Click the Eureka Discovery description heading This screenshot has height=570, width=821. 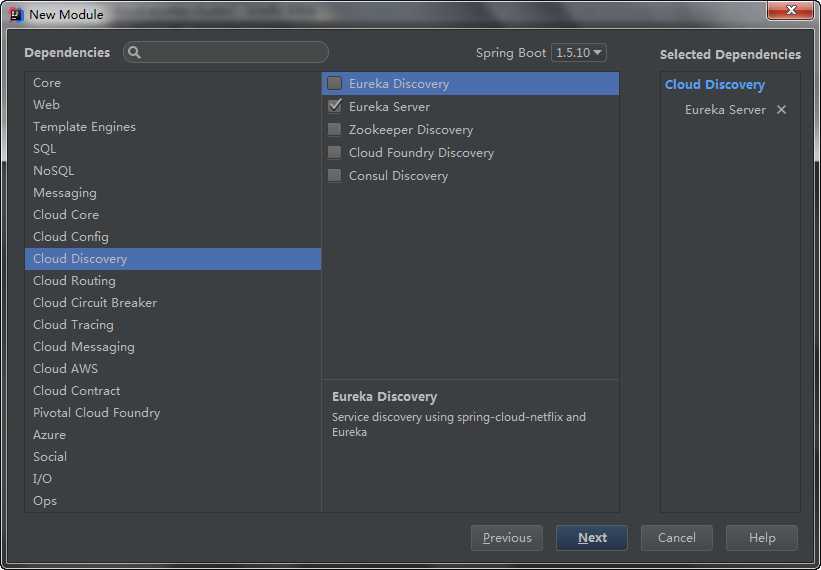pyautogui.click(x=384, y=397)
